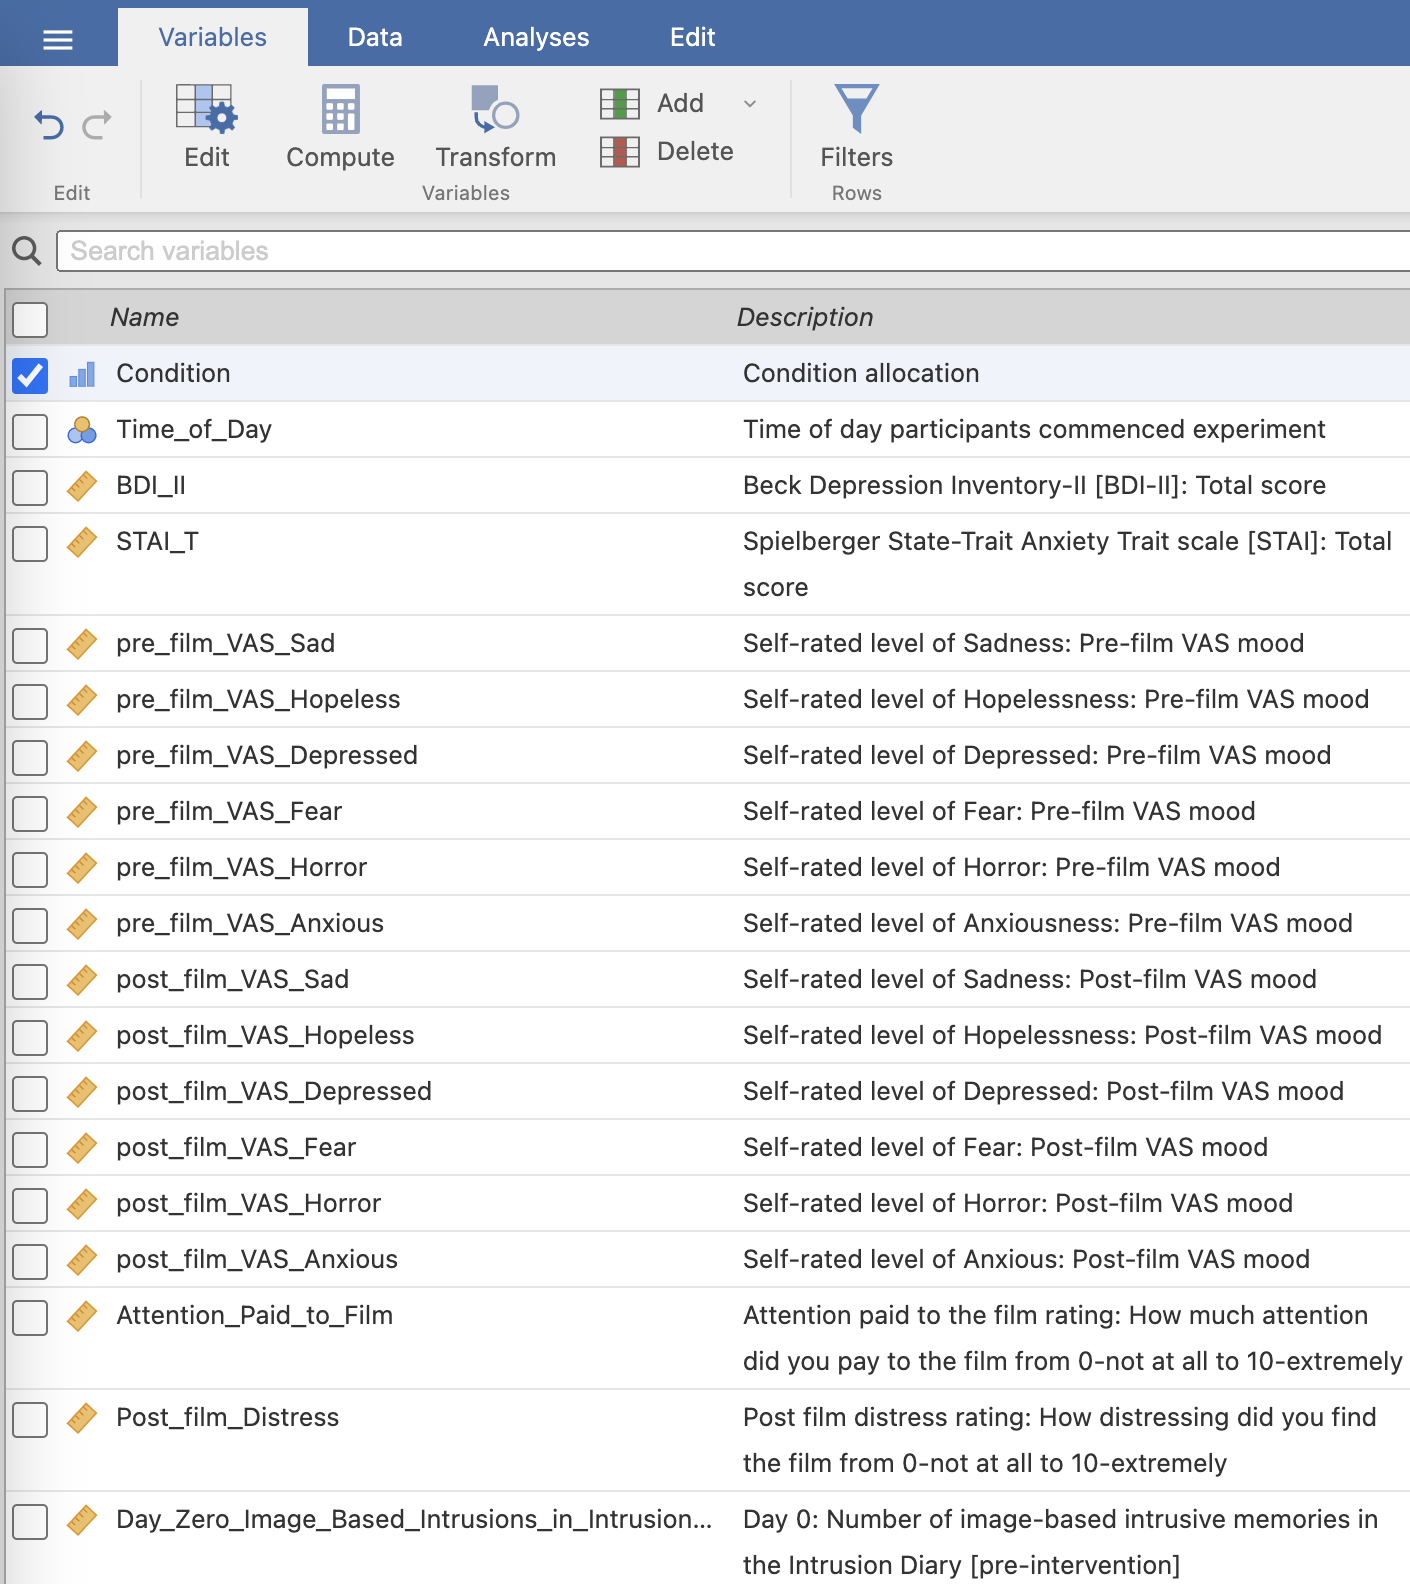Select the Day_Zero_Image_Based_Intrusions variable name

point(414,1519)
